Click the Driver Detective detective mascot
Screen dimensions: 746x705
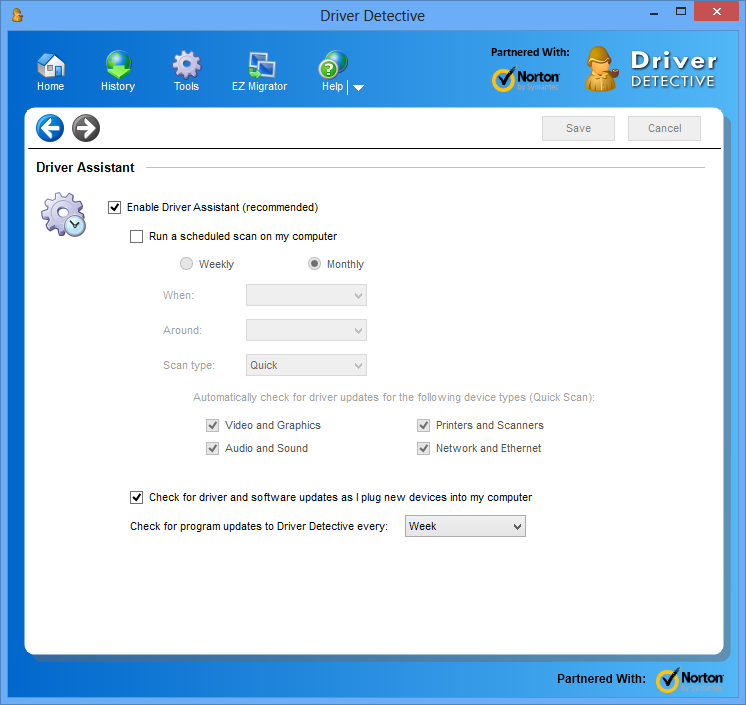click(x=601, y=69)
